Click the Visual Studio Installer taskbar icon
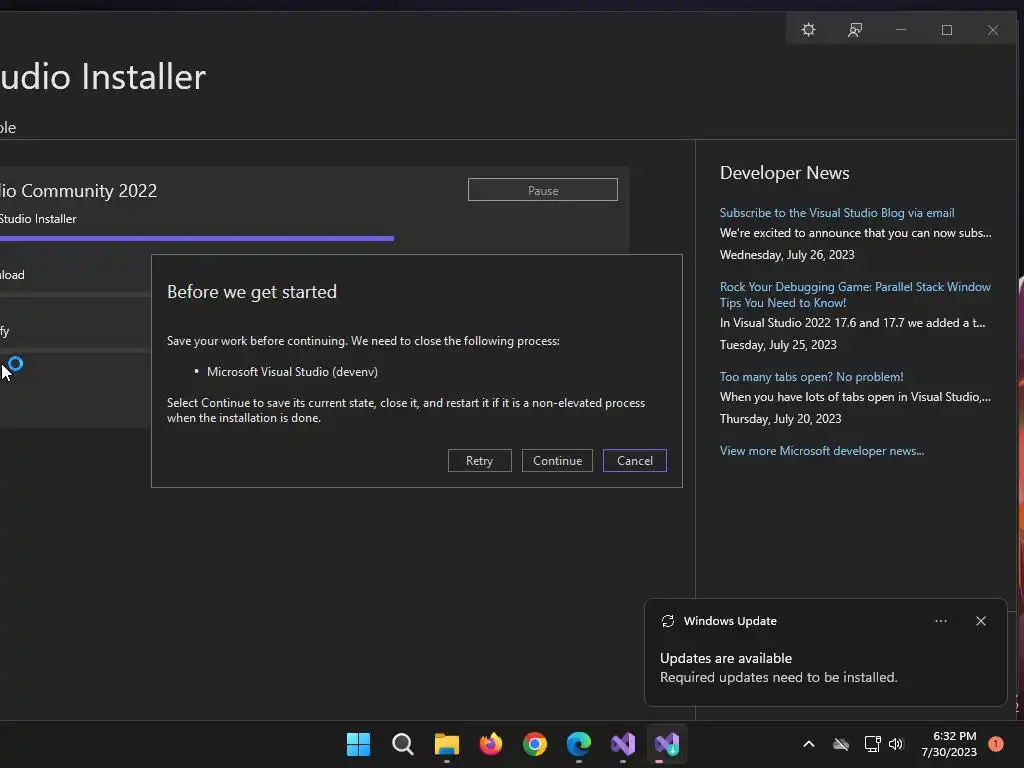Viewport: 1024px width, 768px height. (667, 744)
